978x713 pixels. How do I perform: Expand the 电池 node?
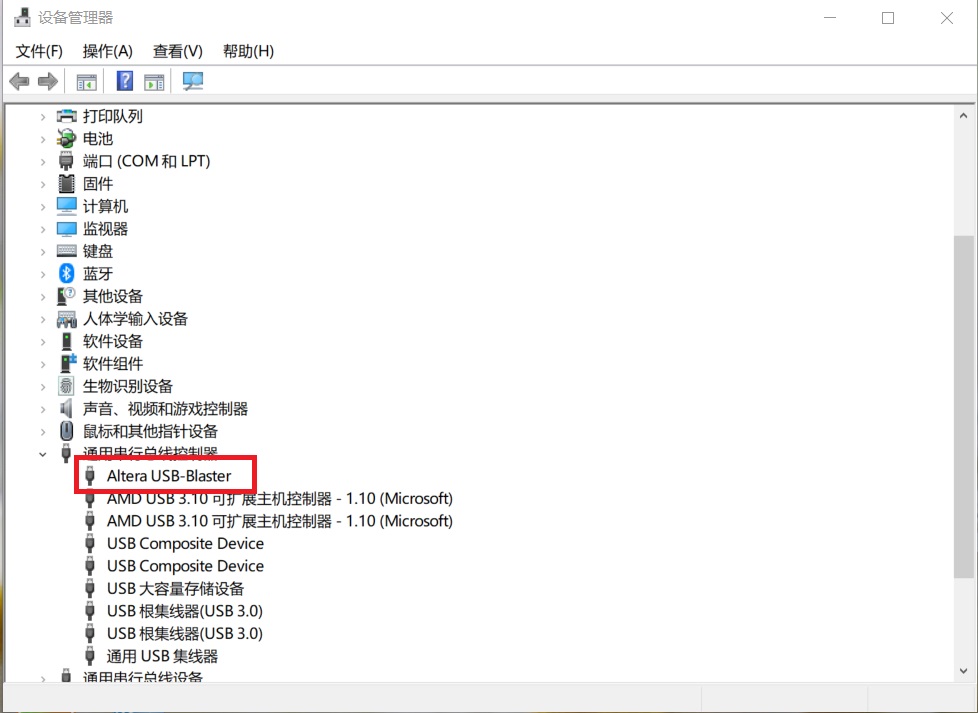(x=42, y=139)
